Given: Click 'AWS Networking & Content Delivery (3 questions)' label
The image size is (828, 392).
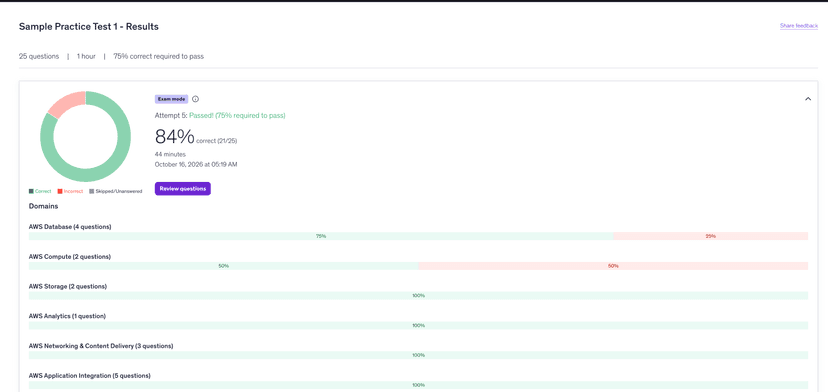Looking at the screenshot, I should [101, 346].
